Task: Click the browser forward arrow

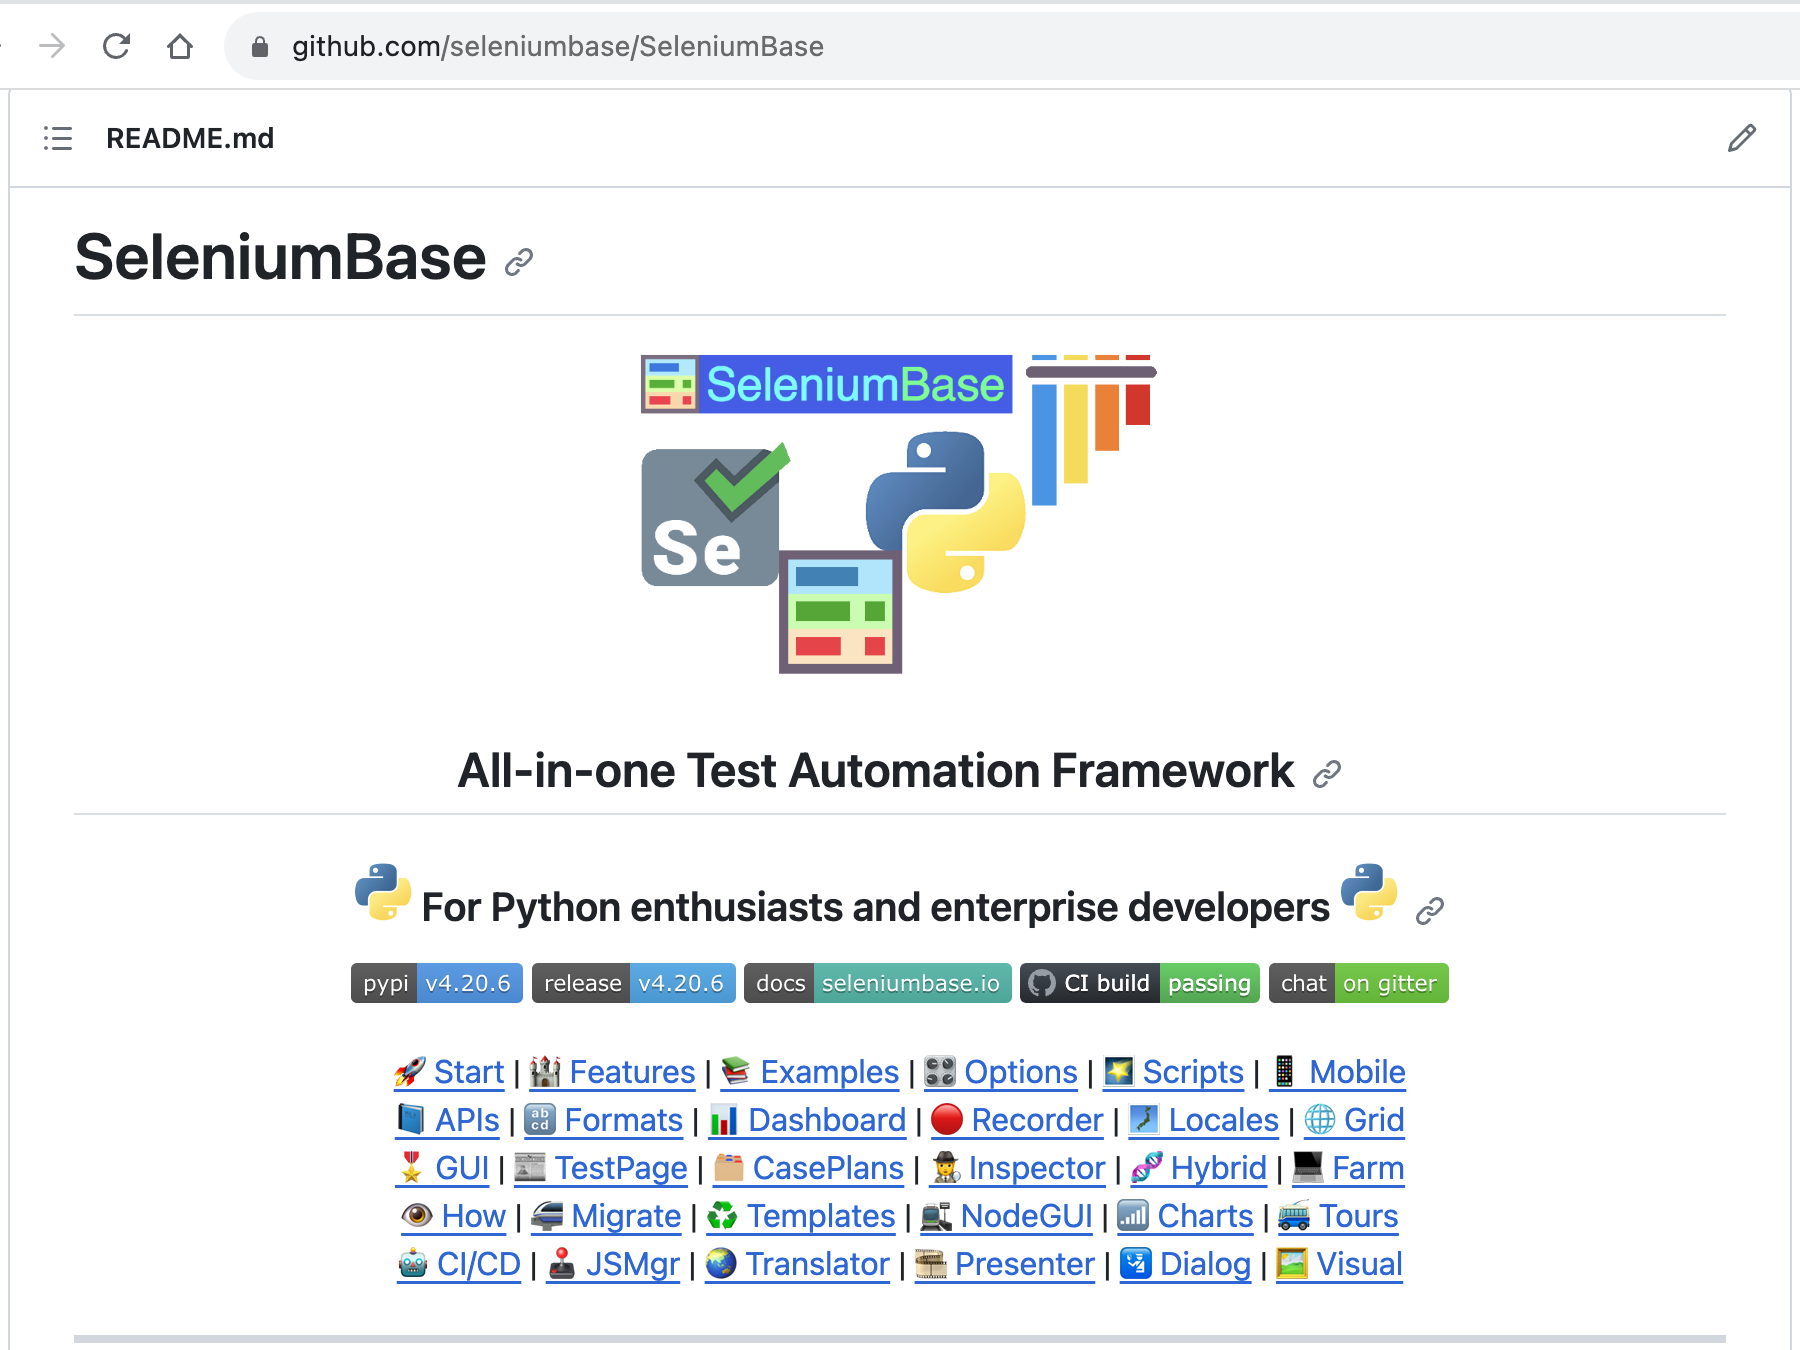Action: [x=52, y=46]
